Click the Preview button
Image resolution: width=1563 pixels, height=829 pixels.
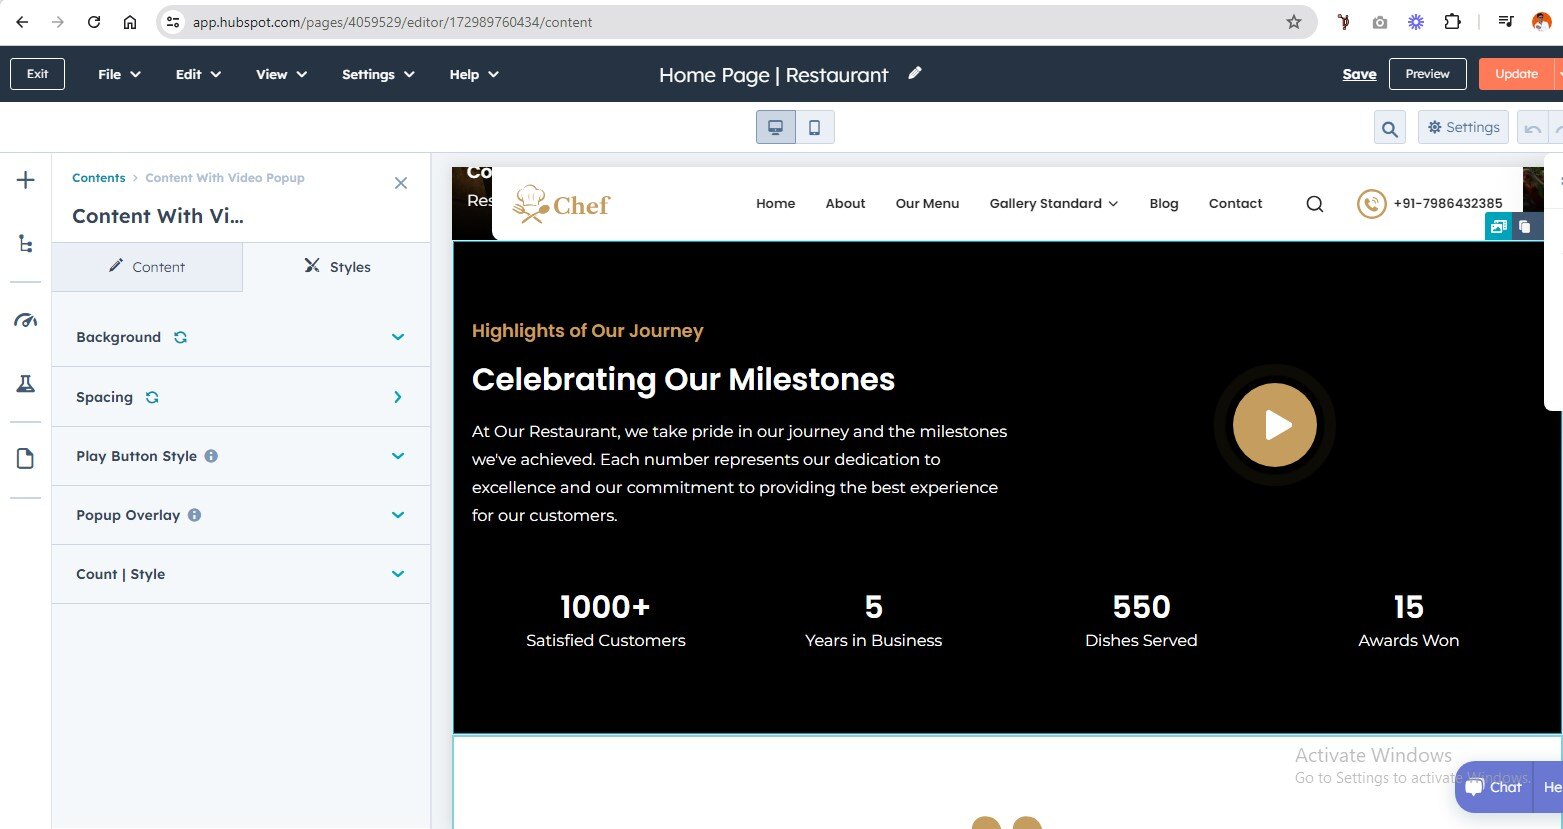(x=1427, y=74)
